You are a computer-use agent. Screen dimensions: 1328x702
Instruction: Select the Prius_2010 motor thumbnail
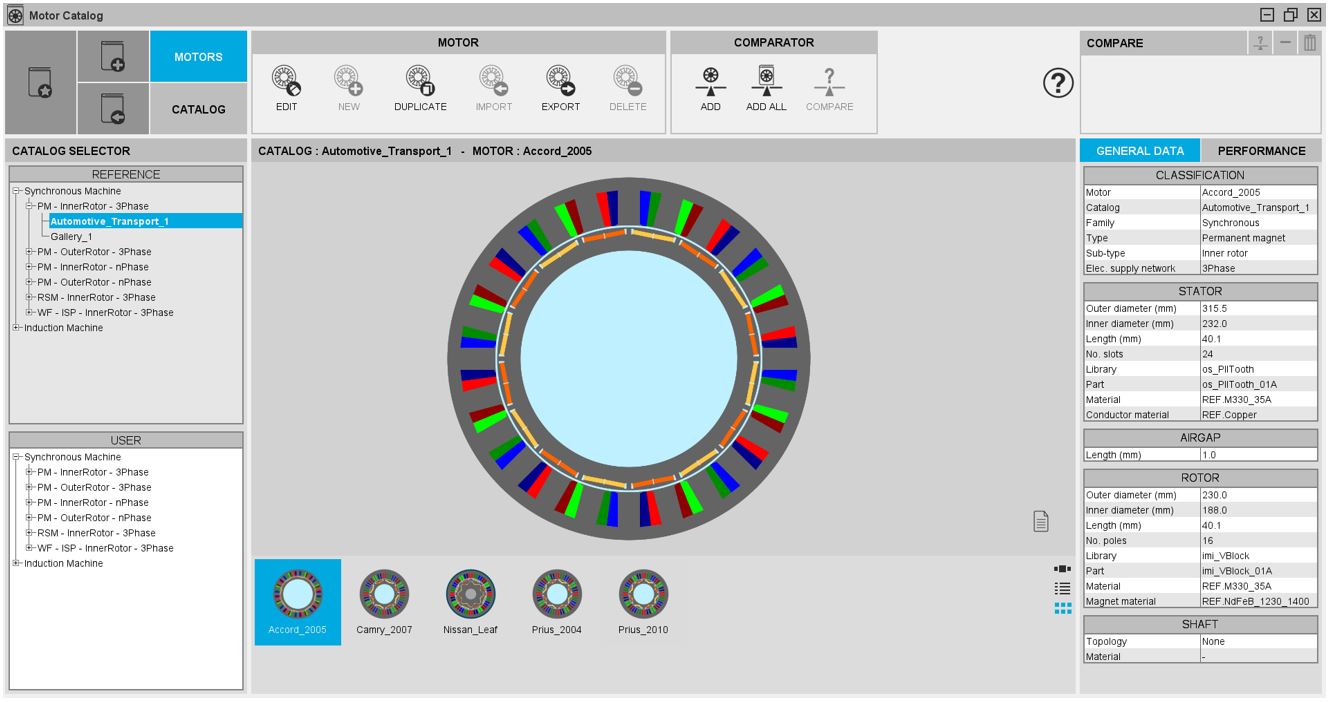pos(643,602)
